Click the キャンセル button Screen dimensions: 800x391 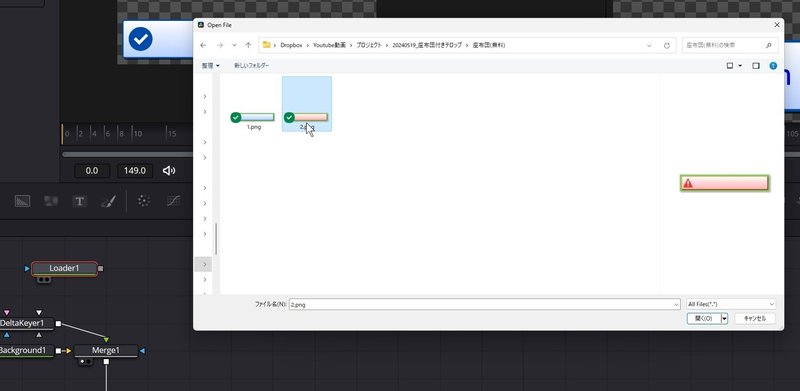pos(755,319)
